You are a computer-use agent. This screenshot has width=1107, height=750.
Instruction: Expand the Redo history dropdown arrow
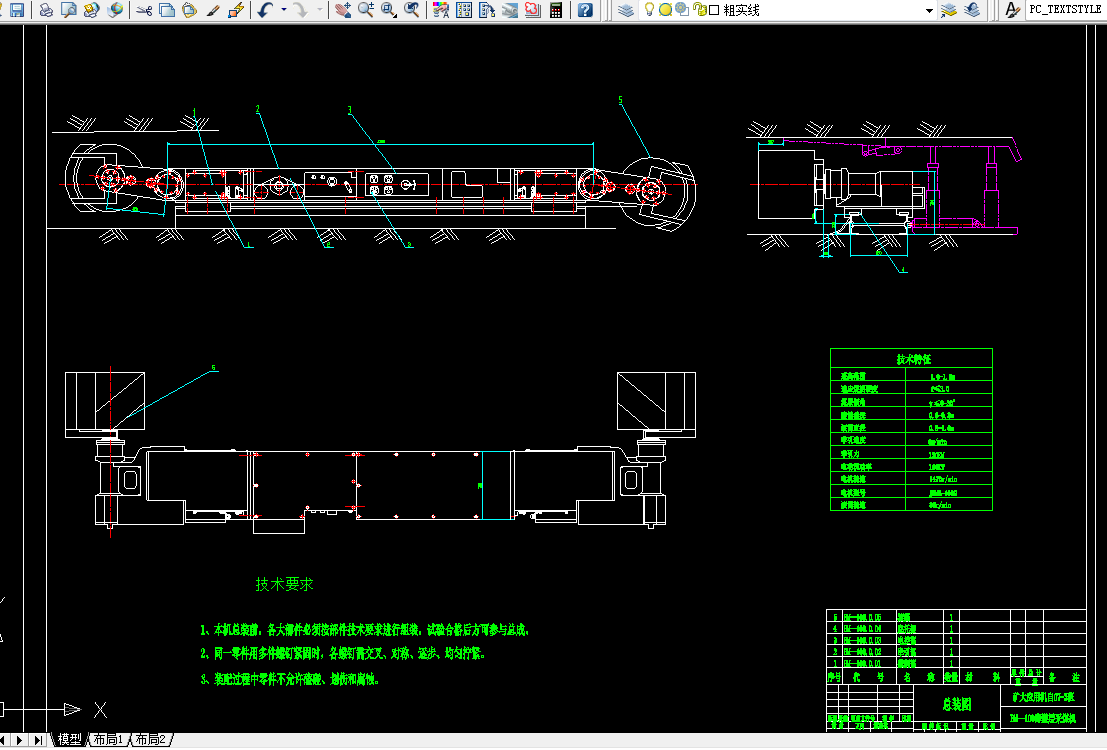click(x=319, y=10)
